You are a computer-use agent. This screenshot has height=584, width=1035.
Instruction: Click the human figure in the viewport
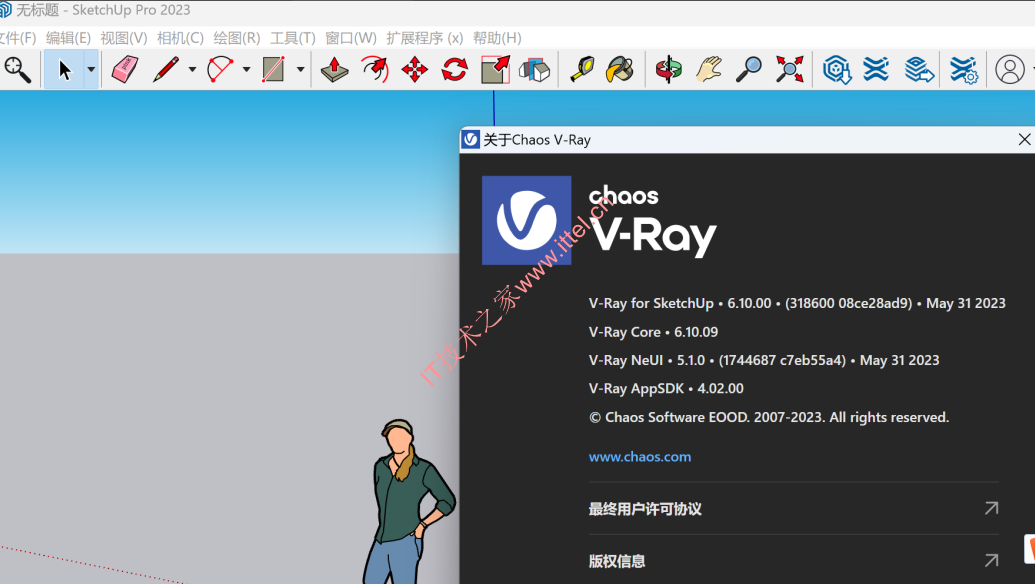point(407,502)
